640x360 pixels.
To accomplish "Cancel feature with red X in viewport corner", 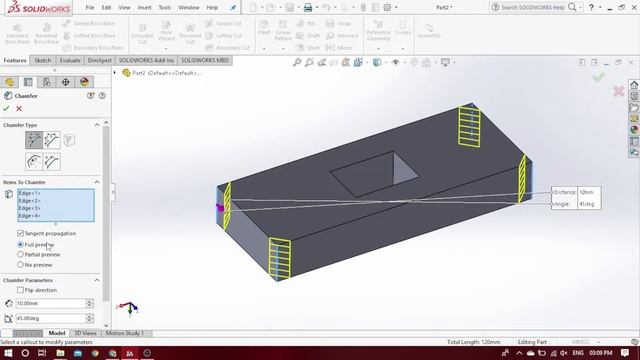I will click(x=618, y=91).
